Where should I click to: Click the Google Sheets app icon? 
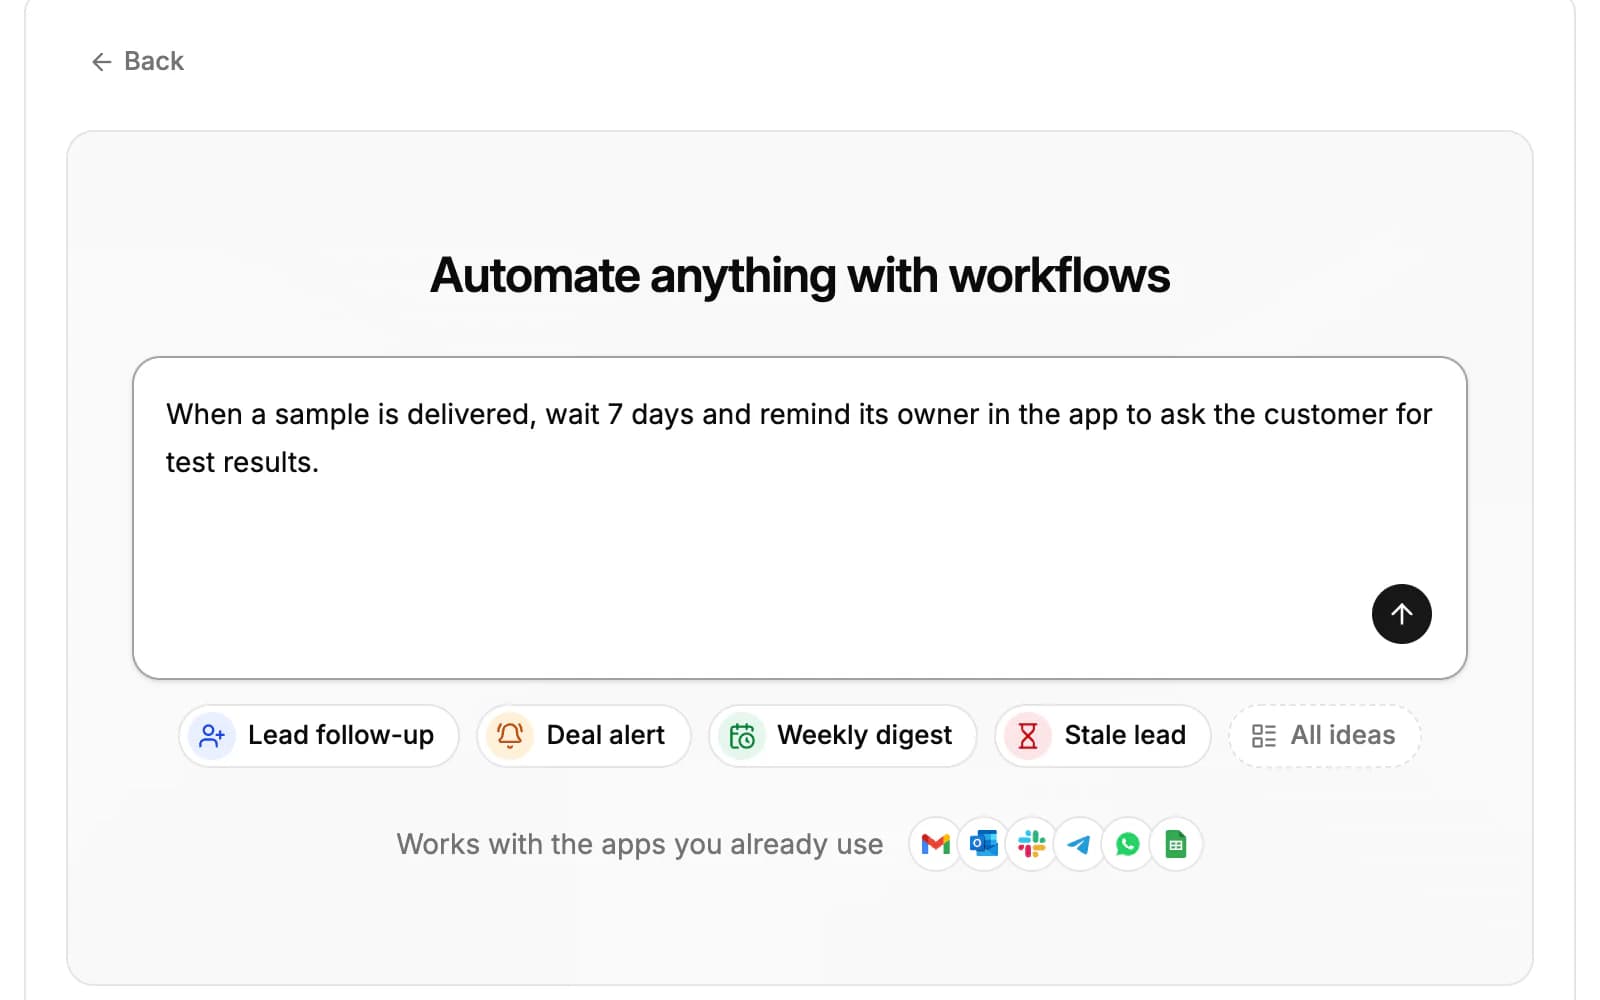pyautogui.click(x=1176, y=845)
